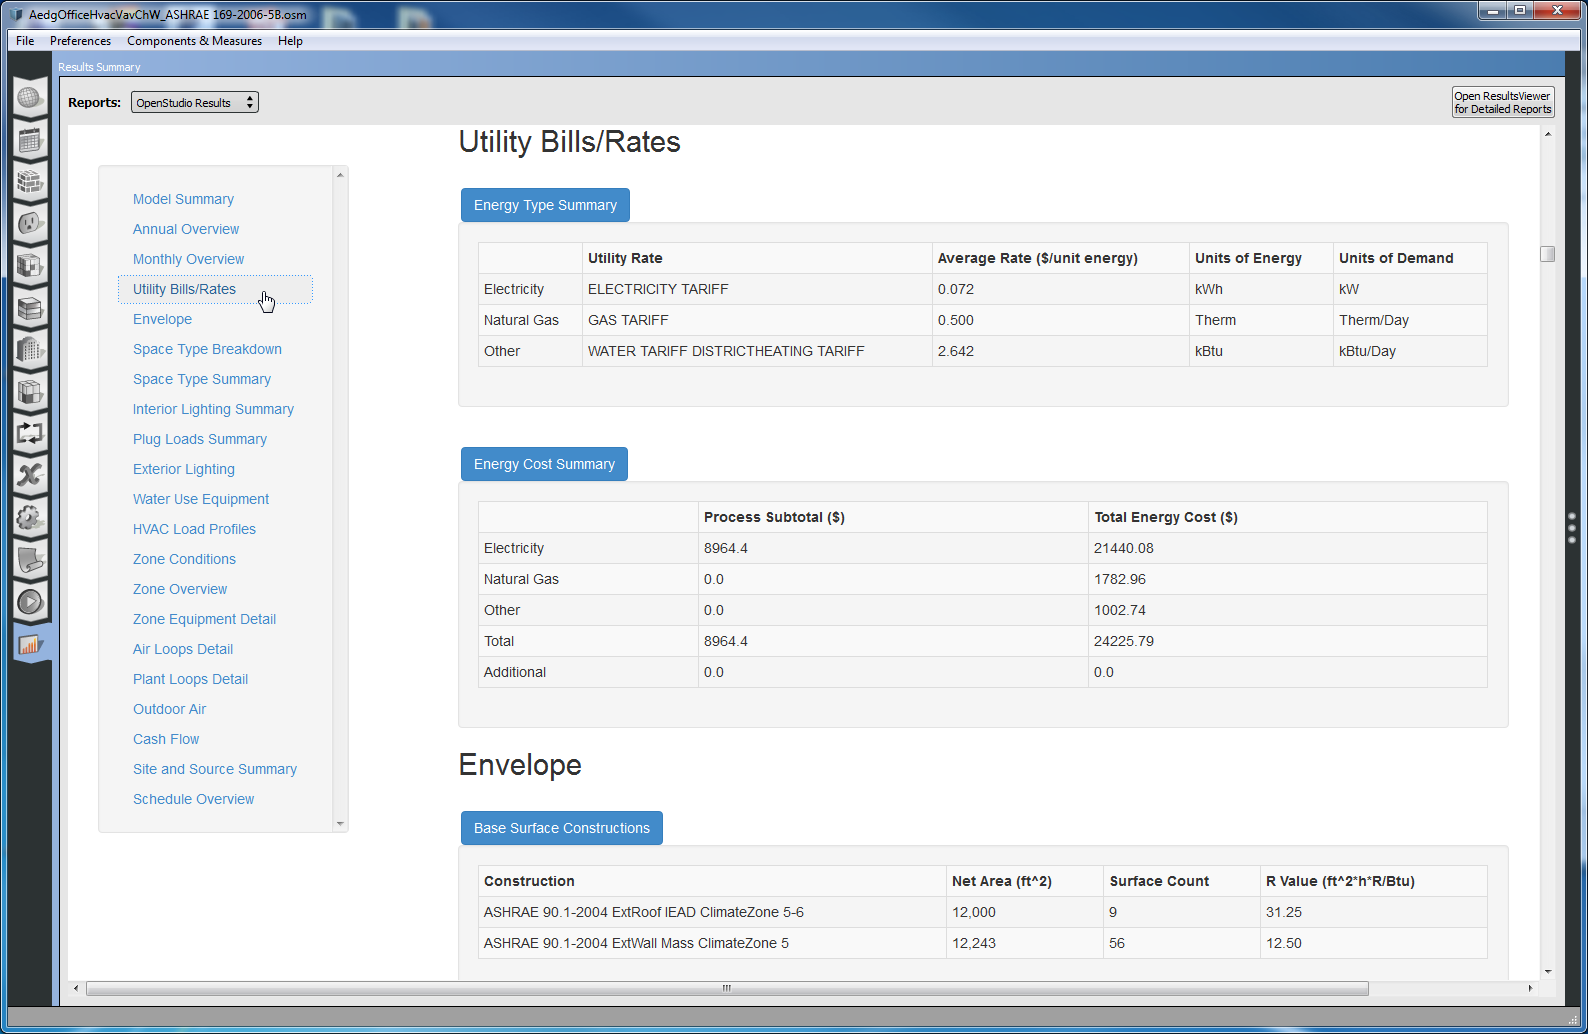
Task: Open the Output Variables X icon tab
Action: click(x=30, y=475)
